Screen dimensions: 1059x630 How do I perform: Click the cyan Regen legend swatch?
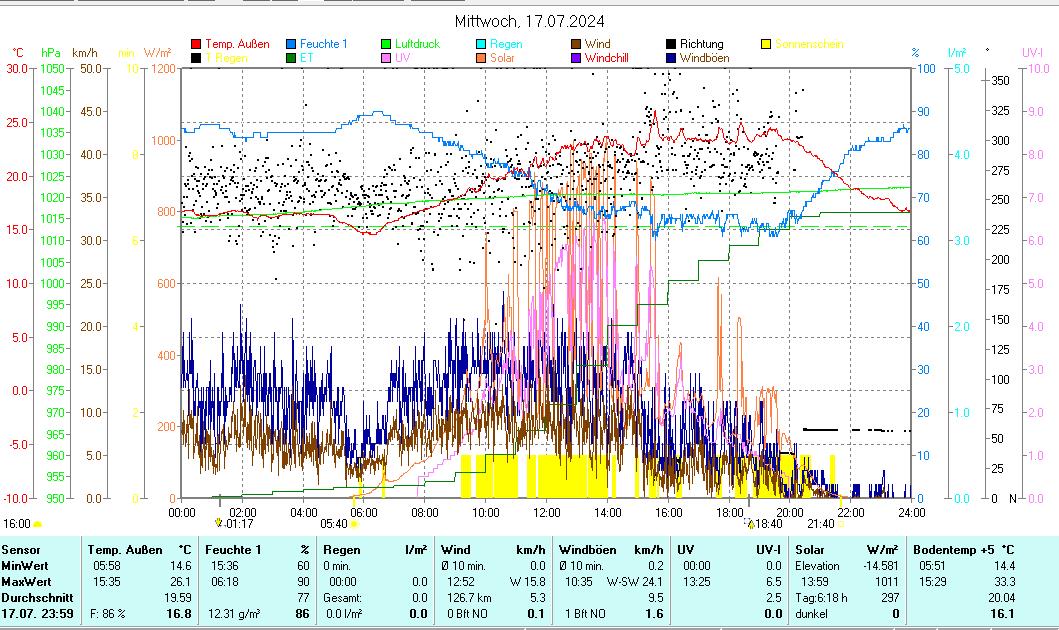(x=481, y=44)
